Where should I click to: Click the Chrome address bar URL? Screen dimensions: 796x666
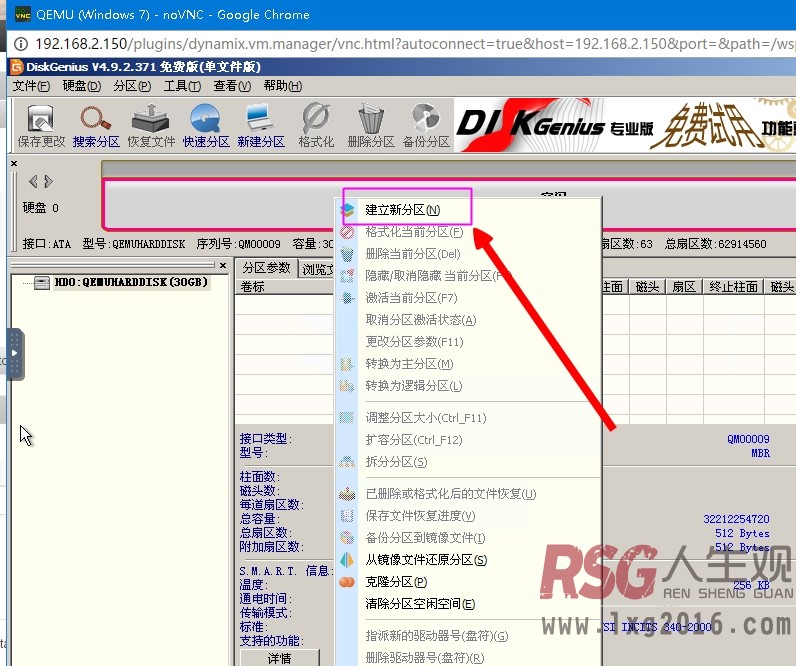(415, 44)
